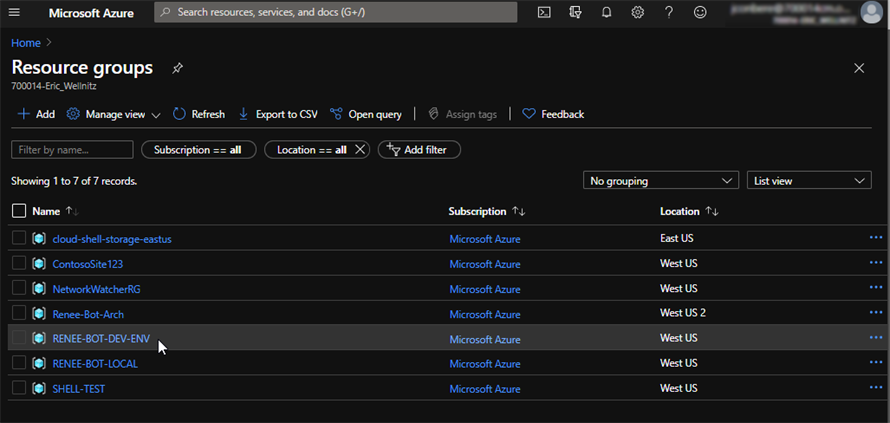Open RENEE-BOT-LOCAL resource group
890x423 pixels.
(95, 364)
